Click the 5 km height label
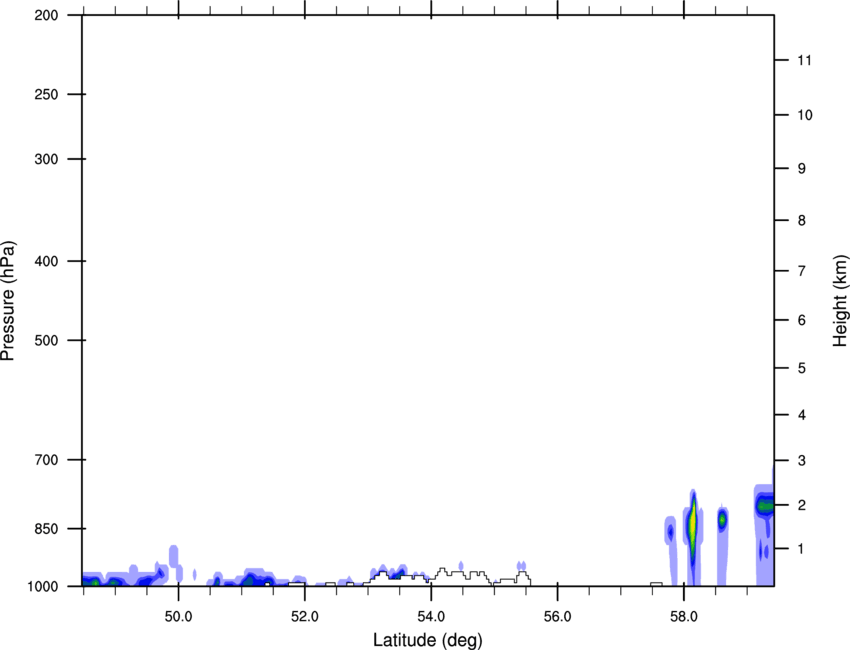This screenshot has height=650, width=850. pyautogui.click(x=802, y=368)
